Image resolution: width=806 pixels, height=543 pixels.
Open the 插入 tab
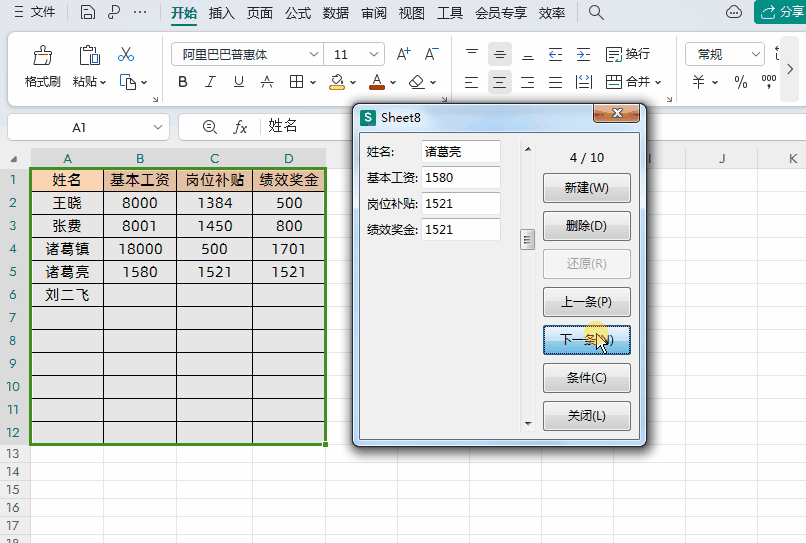coord(222,13)
